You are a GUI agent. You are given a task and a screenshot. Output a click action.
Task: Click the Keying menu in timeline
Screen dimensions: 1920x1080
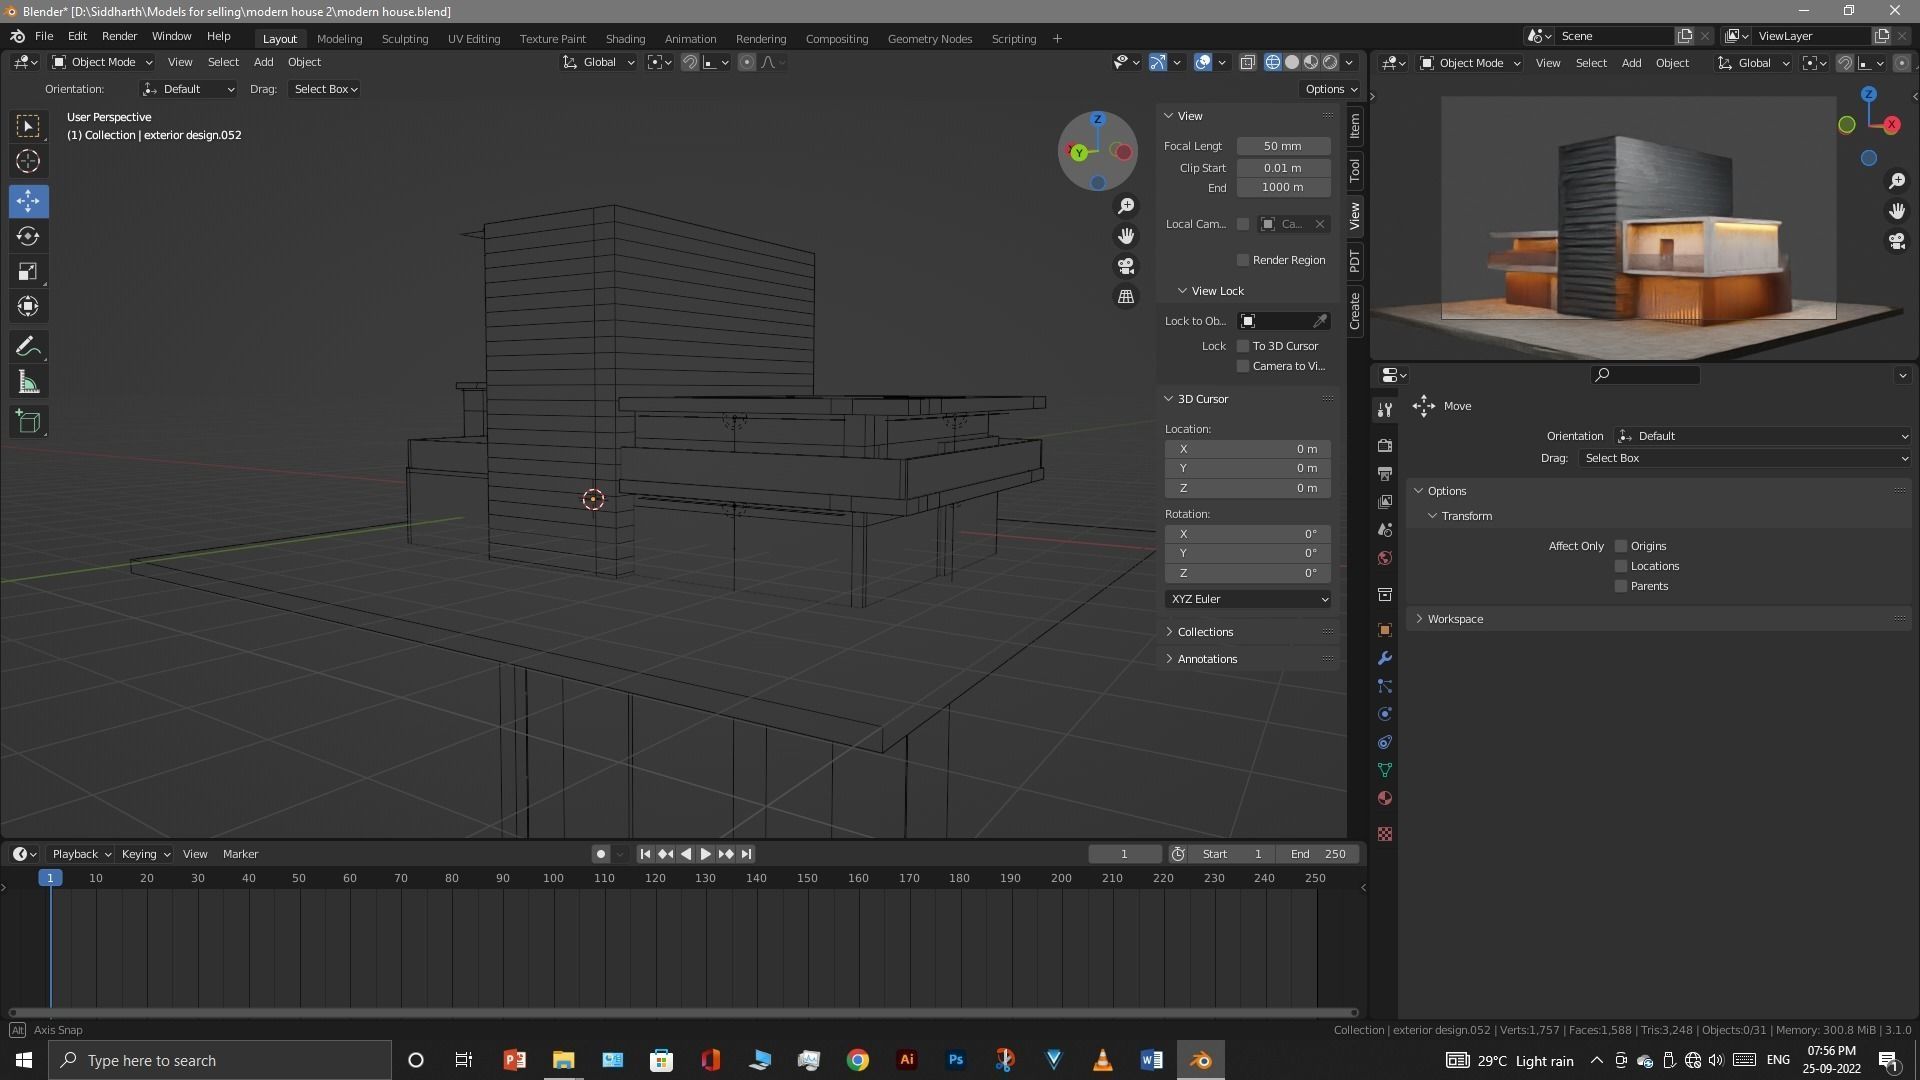click(x=145, y=854)
